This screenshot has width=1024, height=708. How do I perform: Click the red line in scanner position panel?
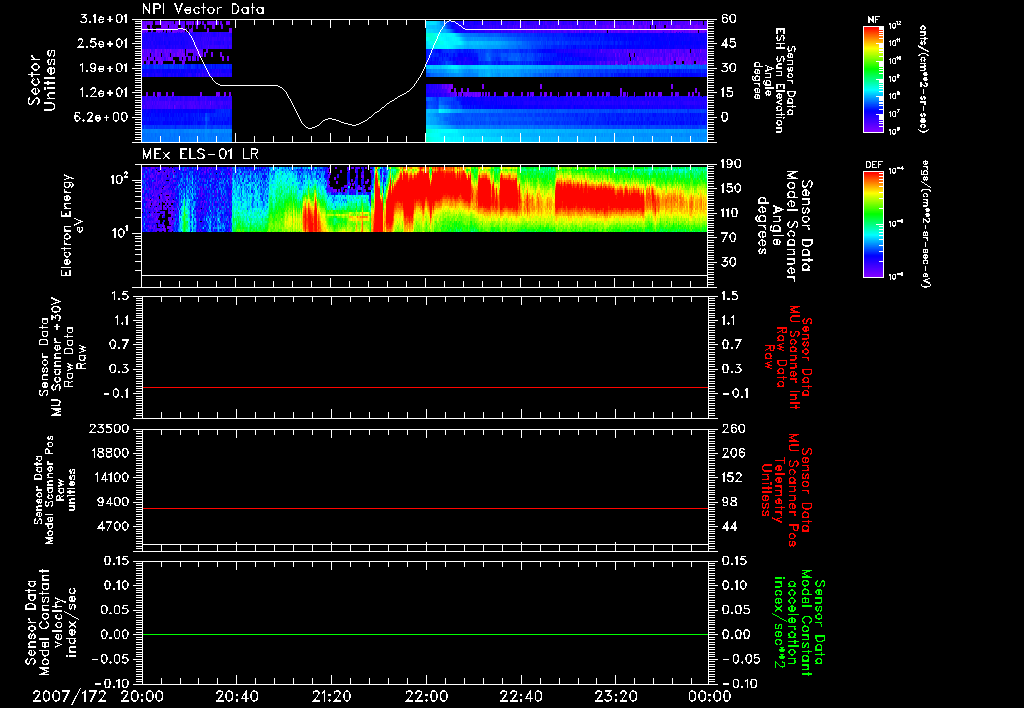(x=424, y=508)
